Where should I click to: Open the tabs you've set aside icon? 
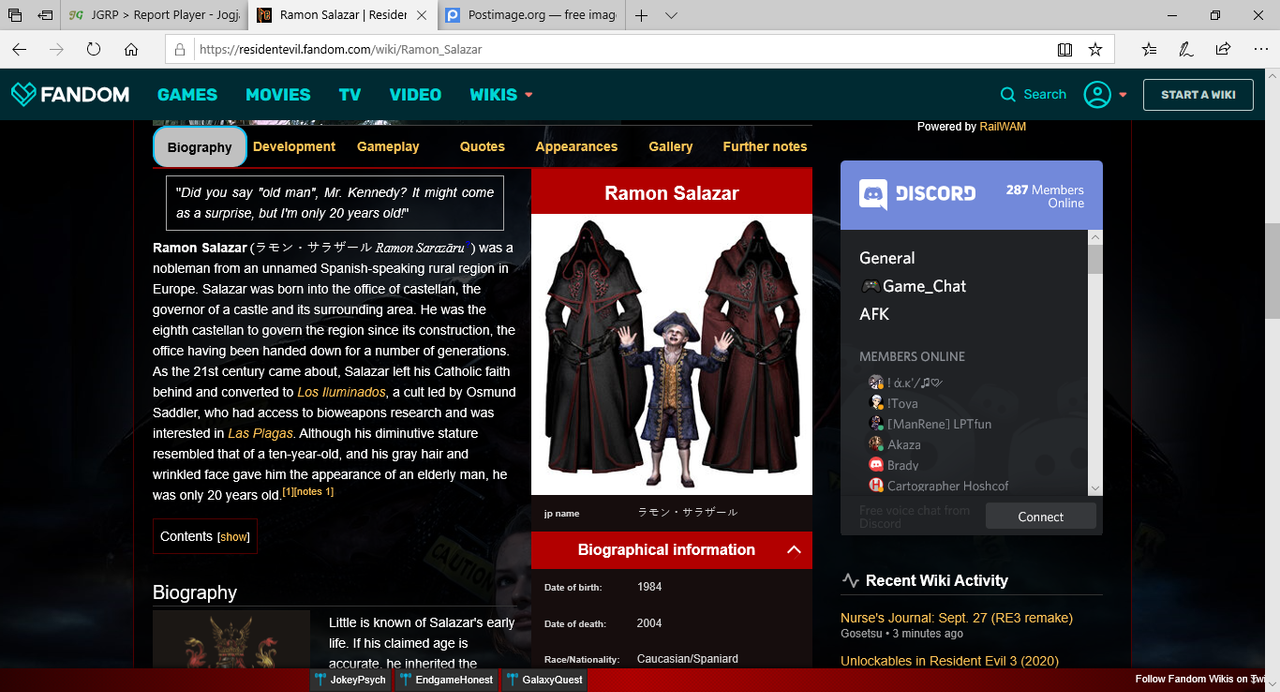(16, 15)
